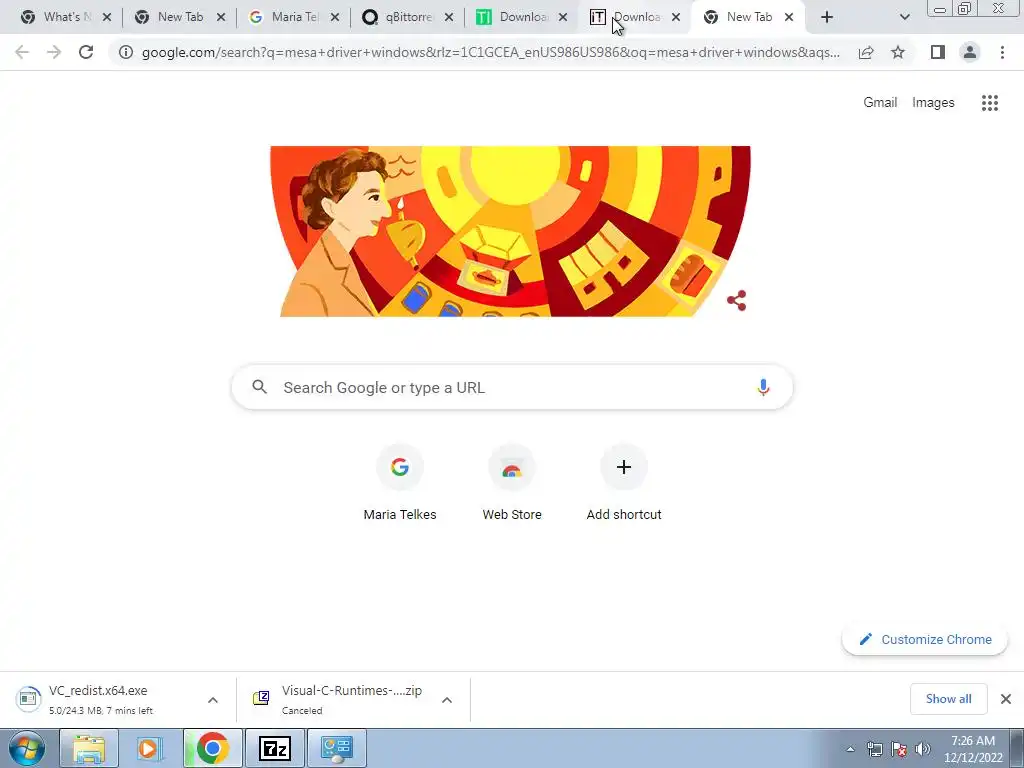Expand options for VC_redist.x64.exe download
This screenshot has height=768, width=1024.
[x=213, y=700]
